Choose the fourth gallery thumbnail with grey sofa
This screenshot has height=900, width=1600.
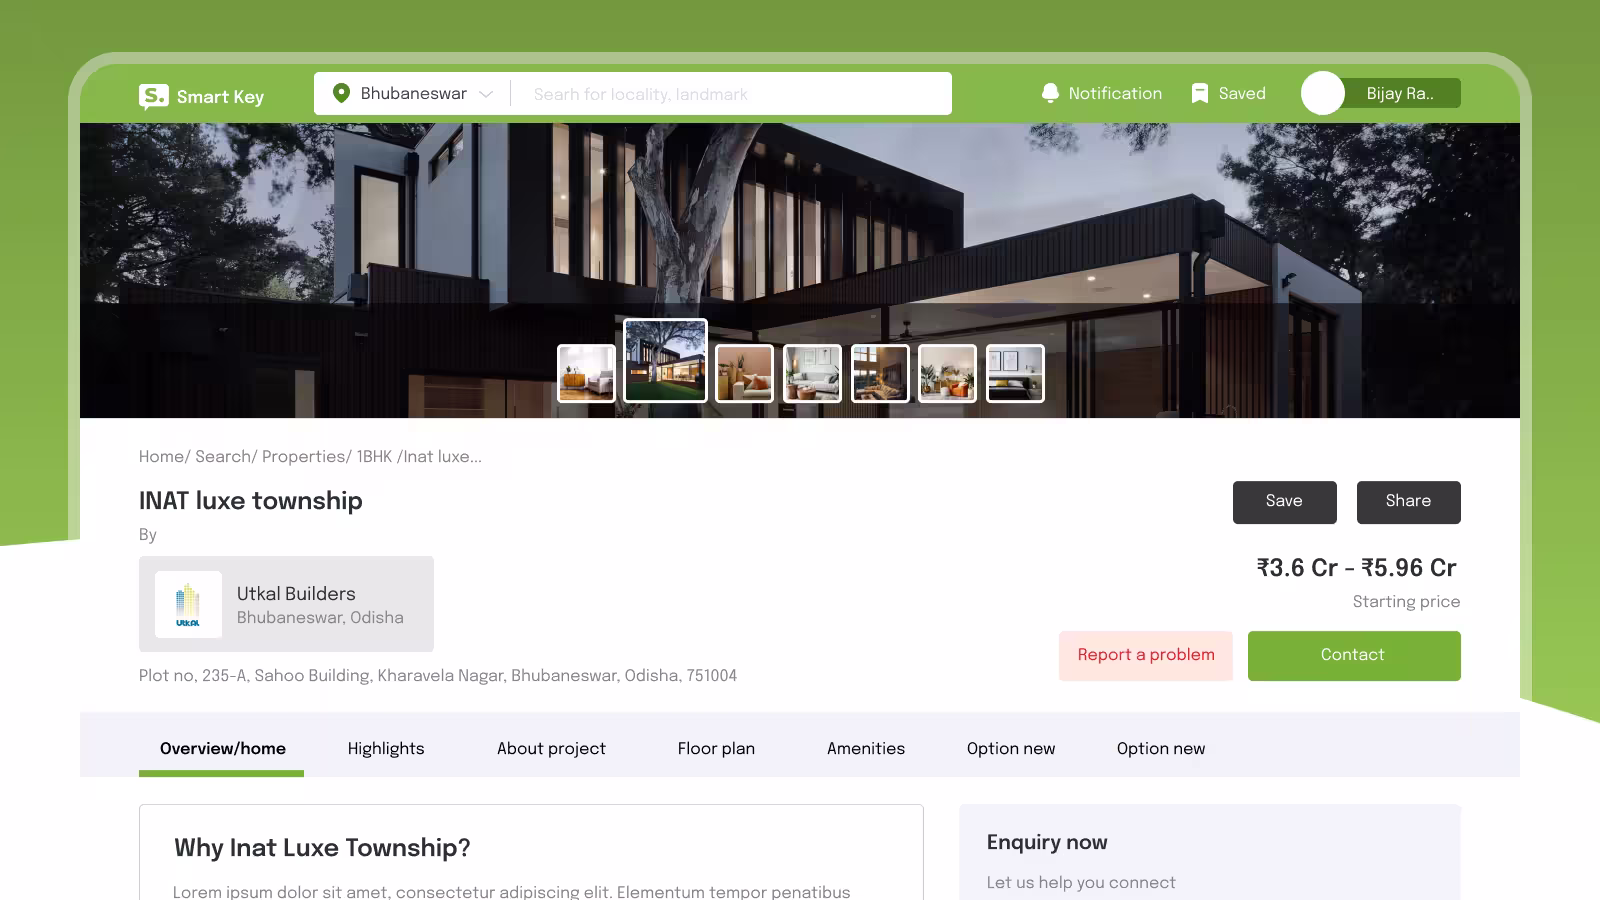tap(812, 373)
